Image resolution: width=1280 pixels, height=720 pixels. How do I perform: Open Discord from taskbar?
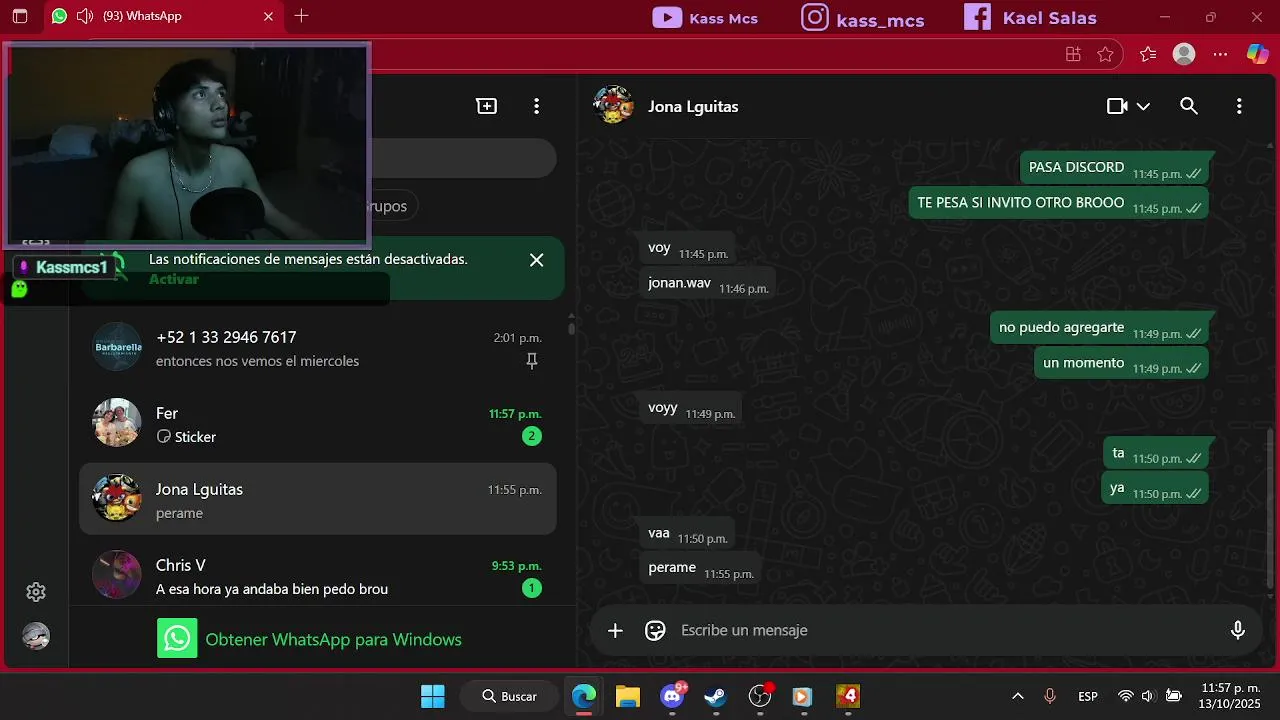point(673,696)
